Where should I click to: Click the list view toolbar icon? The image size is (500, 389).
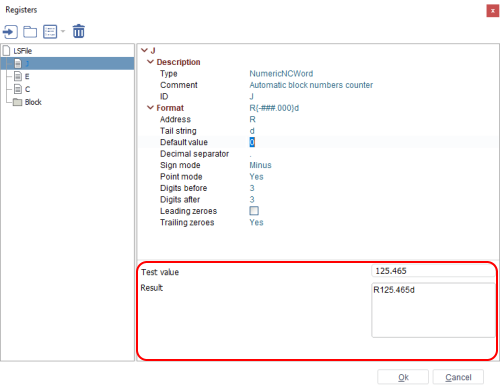[50, 32]
